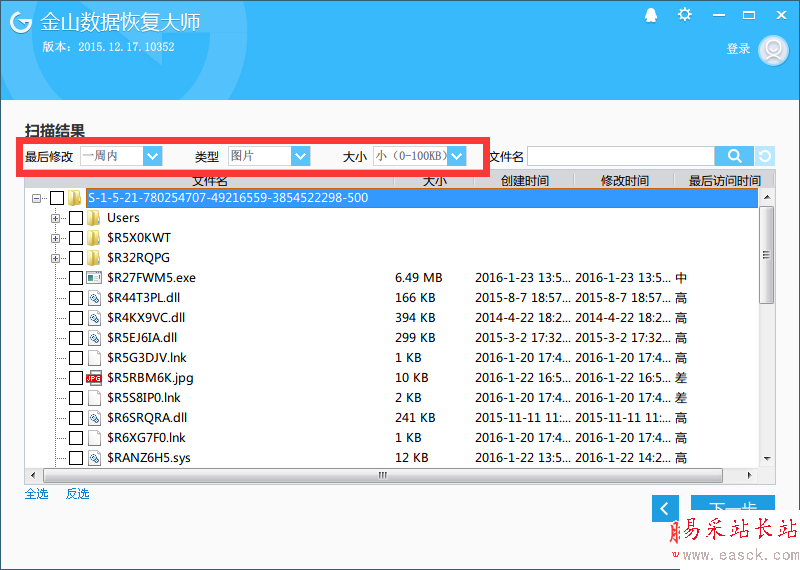Tick checkbox for $R6SRQRA.dll
This screenshot has width=800, height=570.
tap(76, 418)
